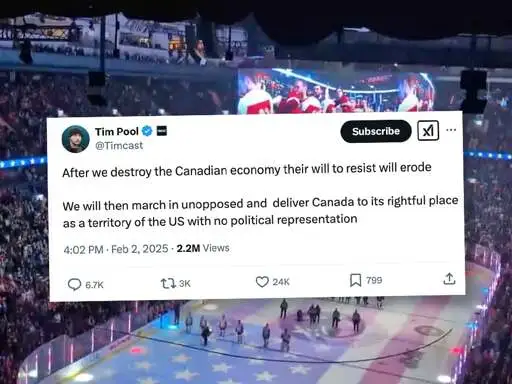Expand the three-dot more options menu
Viewport: 512px width, 384px height.
pyautogui.click(x=451, y=130)
